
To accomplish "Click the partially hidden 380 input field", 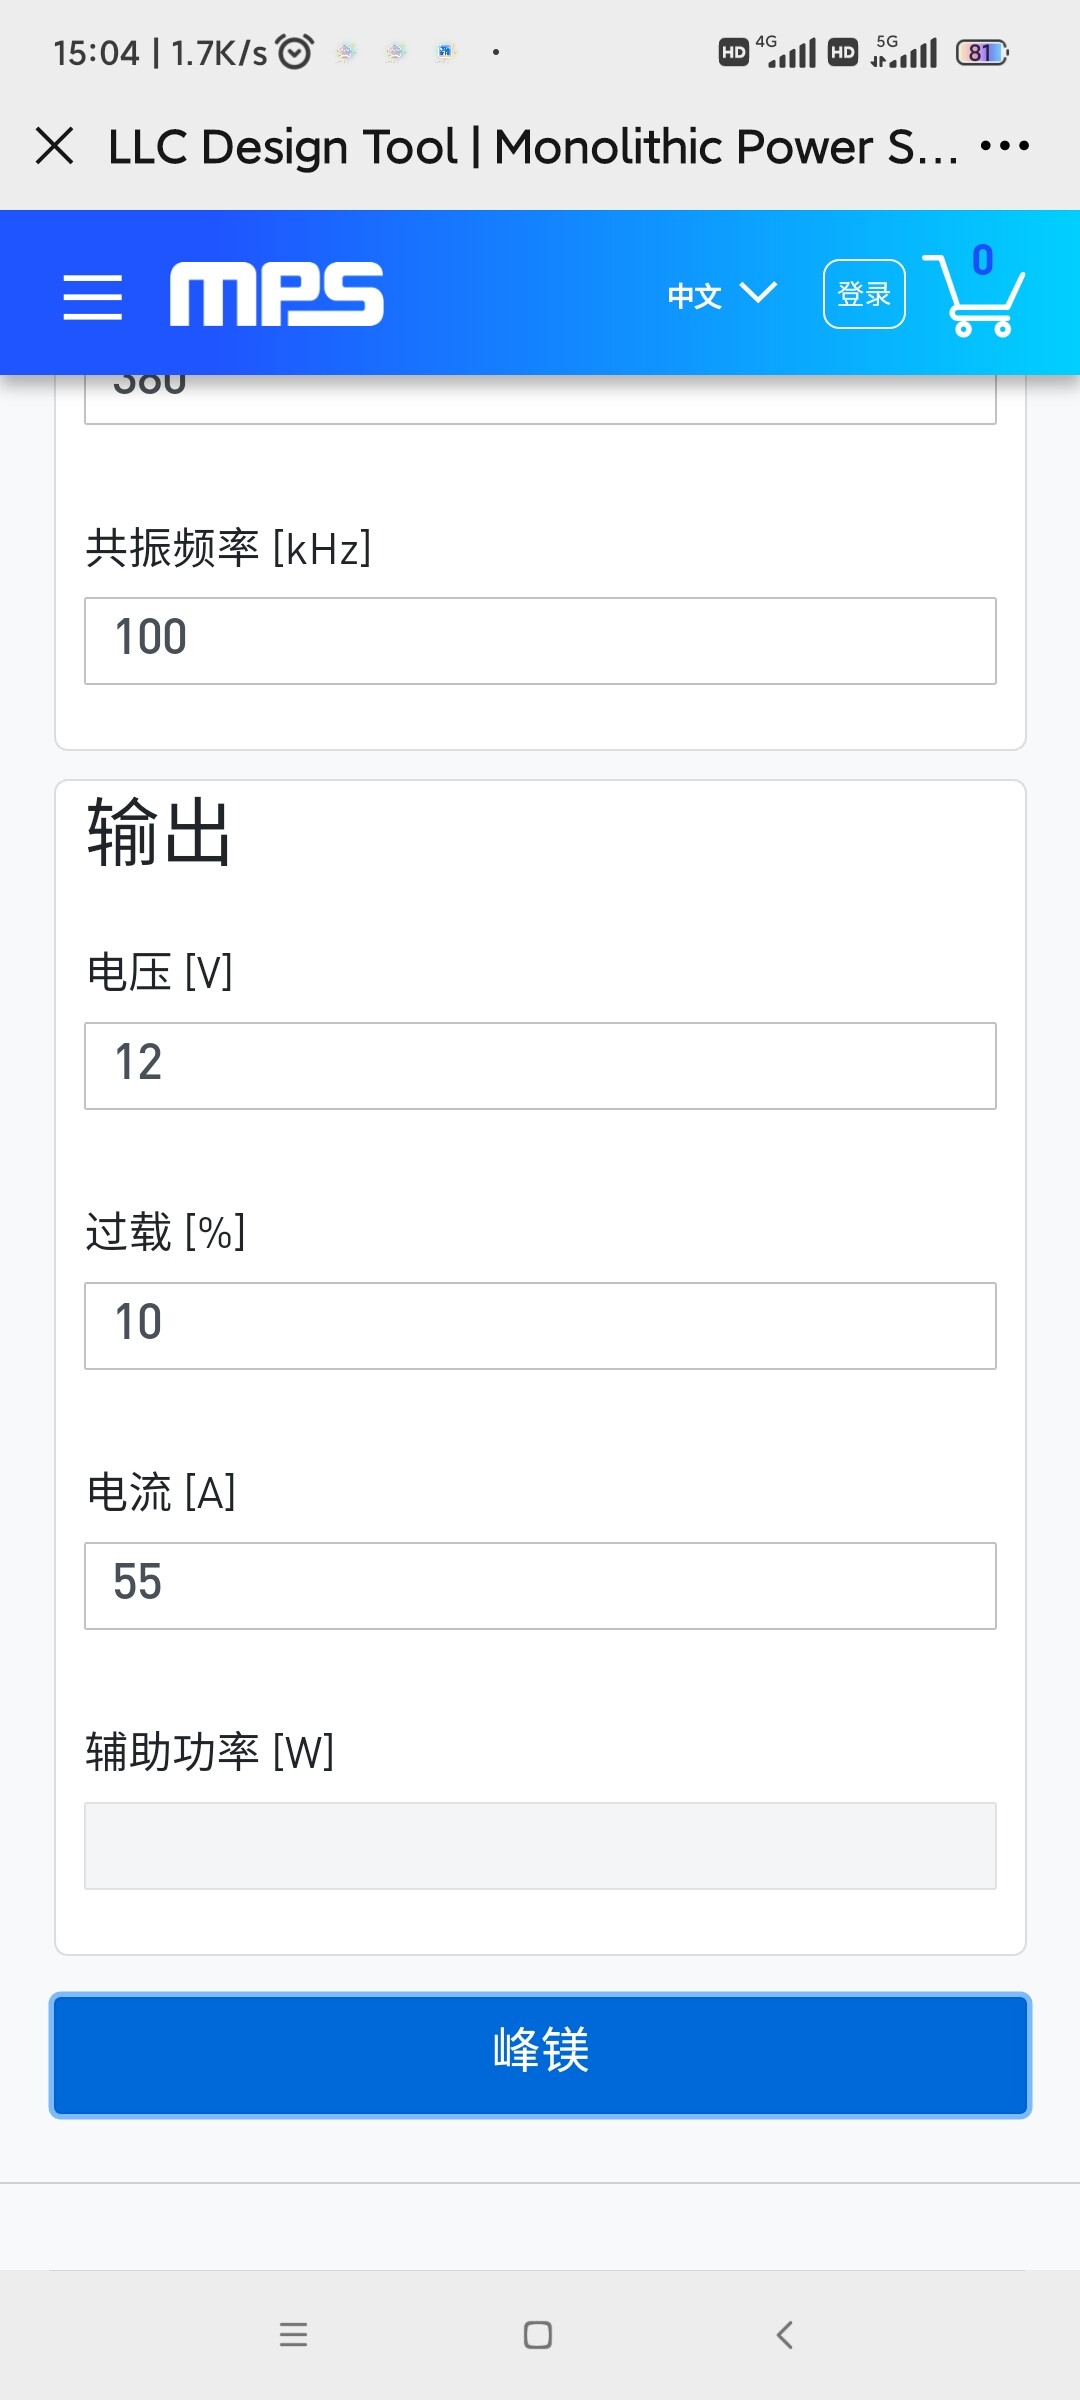I will click(x=540, y=398).
